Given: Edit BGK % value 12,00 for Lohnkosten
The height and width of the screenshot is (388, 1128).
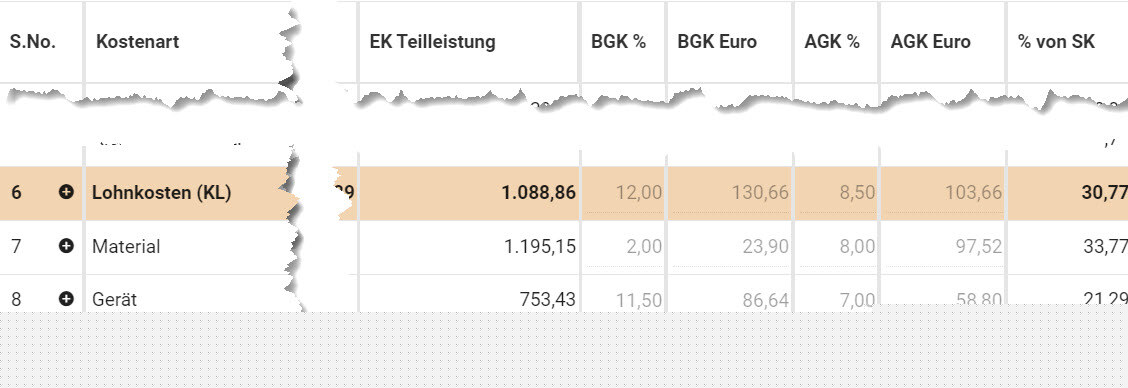Looking at the screenshot, I should tap(624, 193).
